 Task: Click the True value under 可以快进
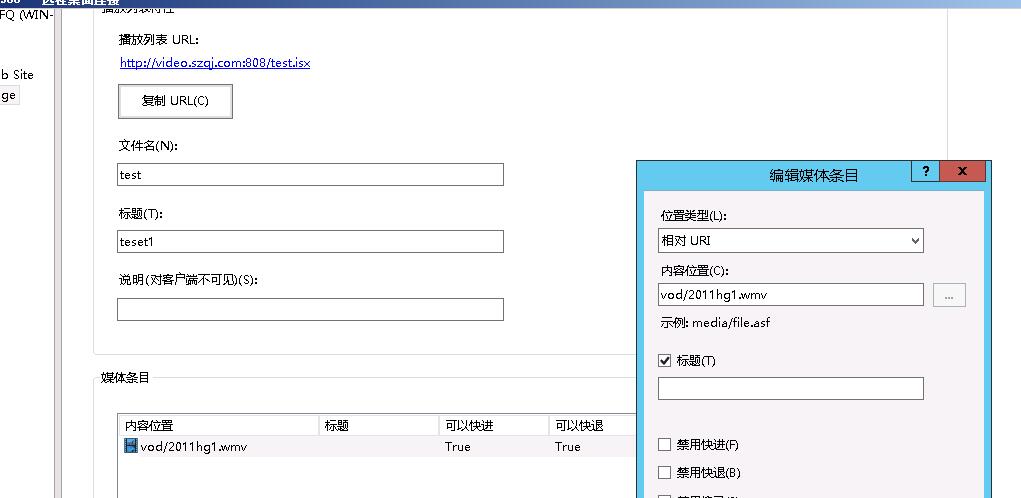pos(458,447)
